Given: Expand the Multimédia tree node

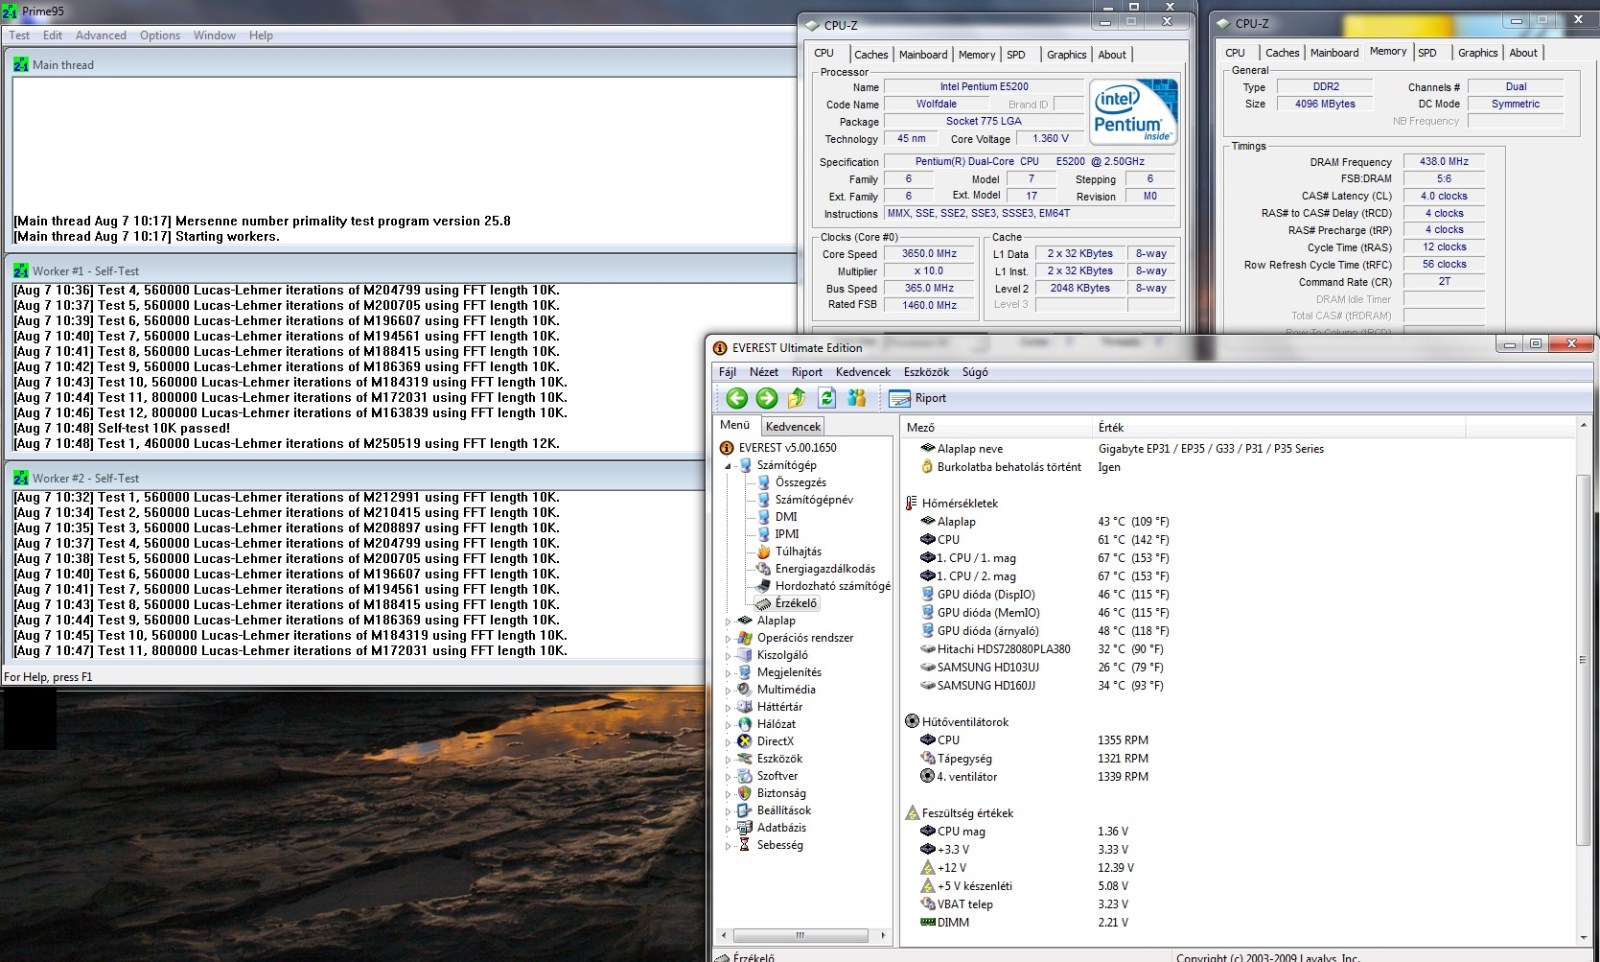Looking at the screenshot, I should coord(728,690).
